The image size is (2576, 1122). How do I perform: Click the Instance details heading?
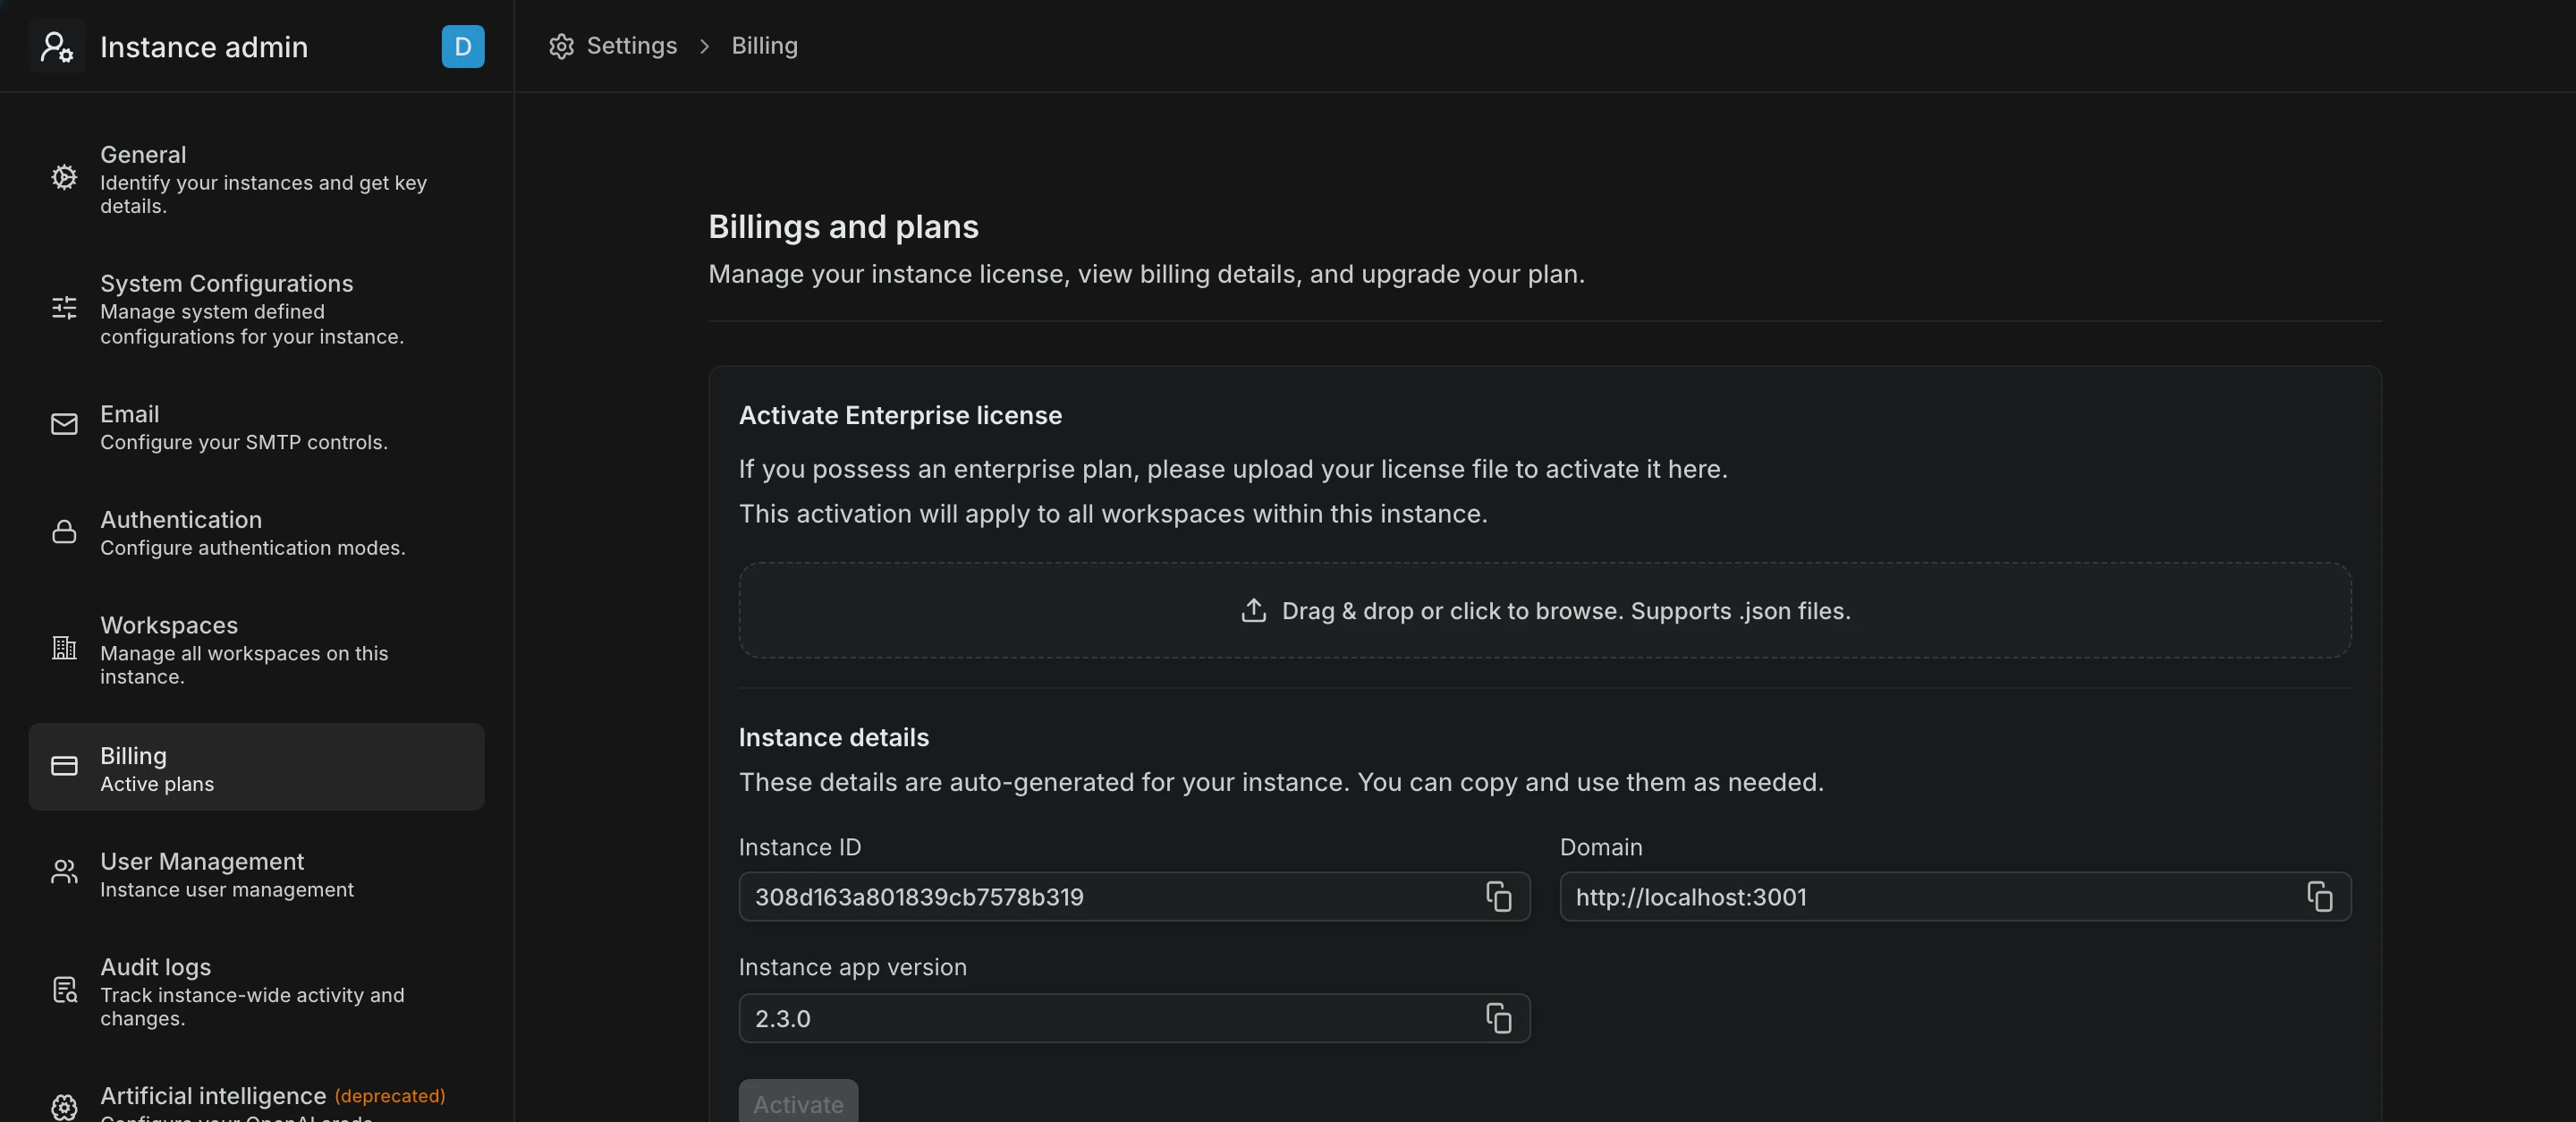pos(834,737)
